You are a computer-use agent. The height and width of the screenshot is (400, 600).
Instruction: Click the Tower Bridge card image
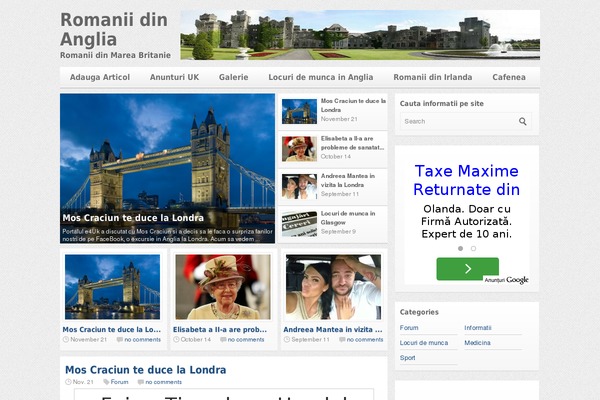pyautogui.click(x=112, y=287)
